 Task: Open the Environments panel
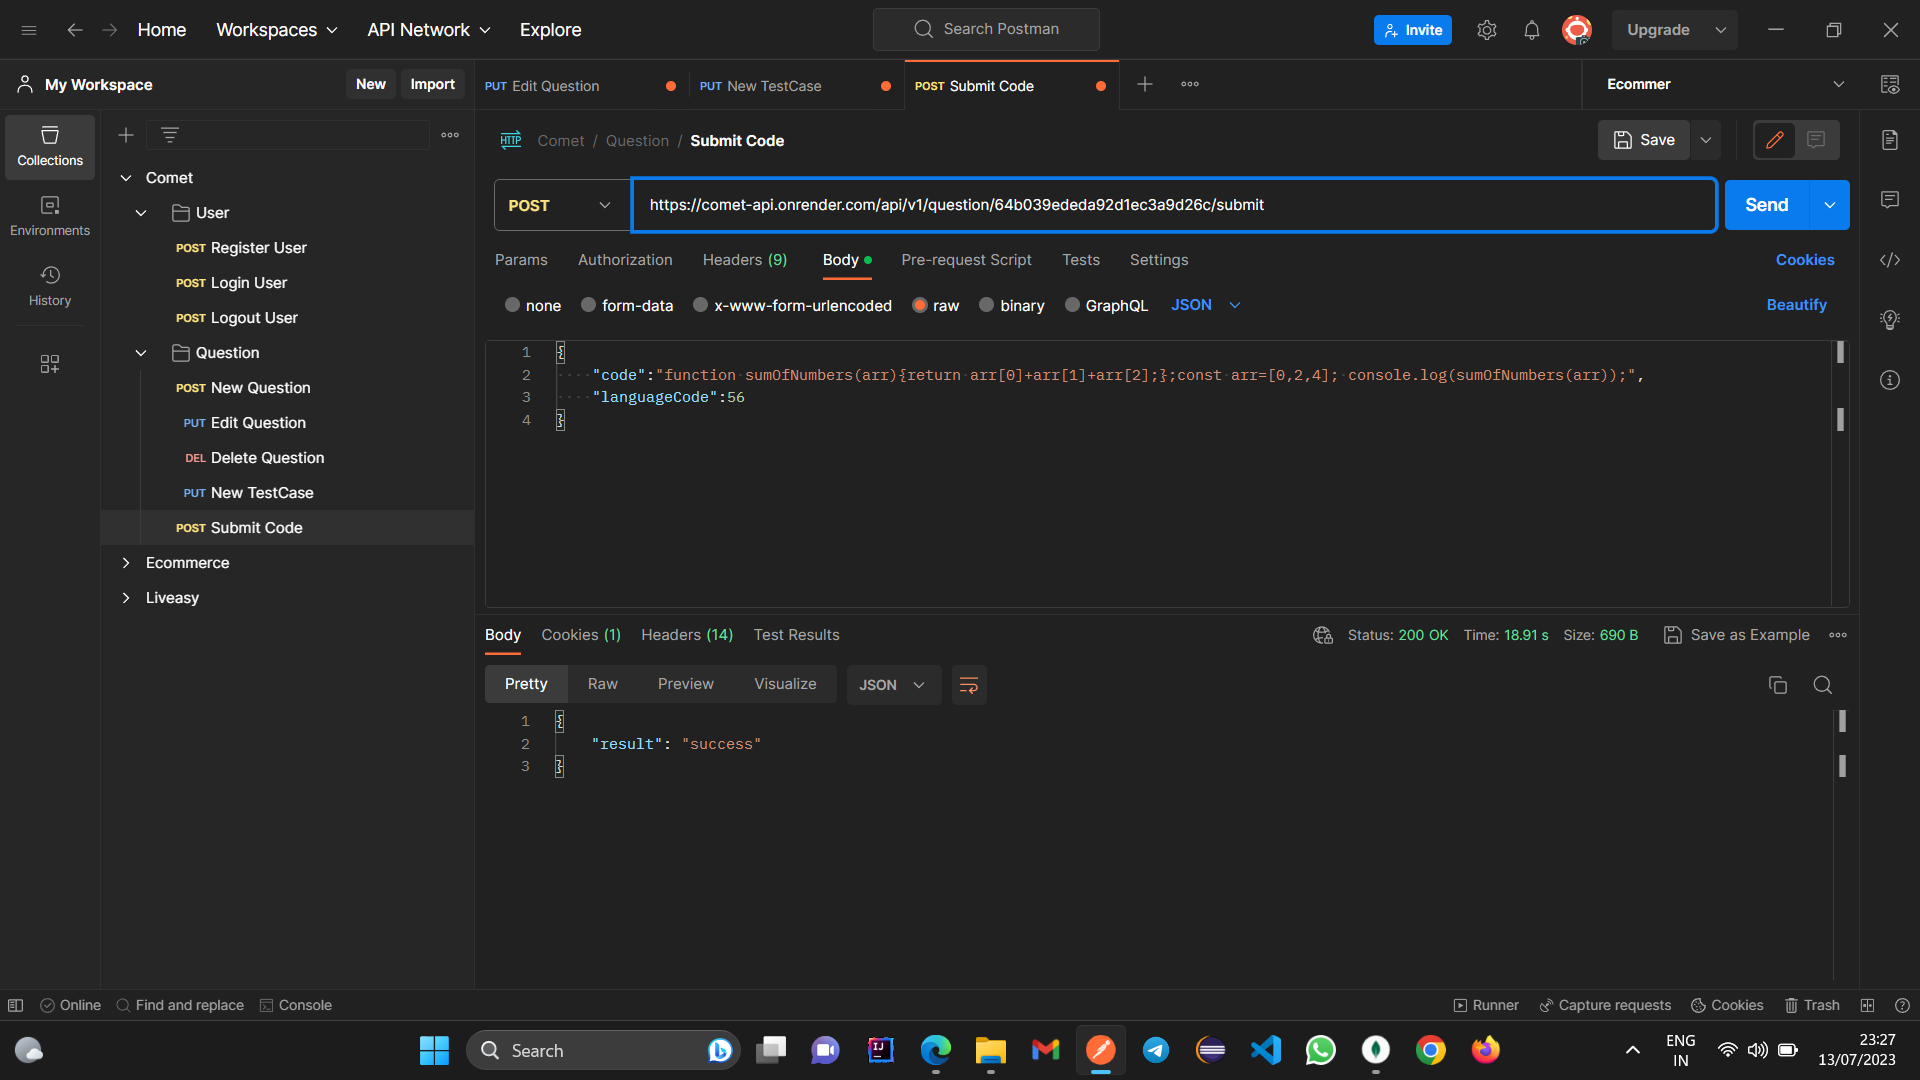tap(49, 215)
